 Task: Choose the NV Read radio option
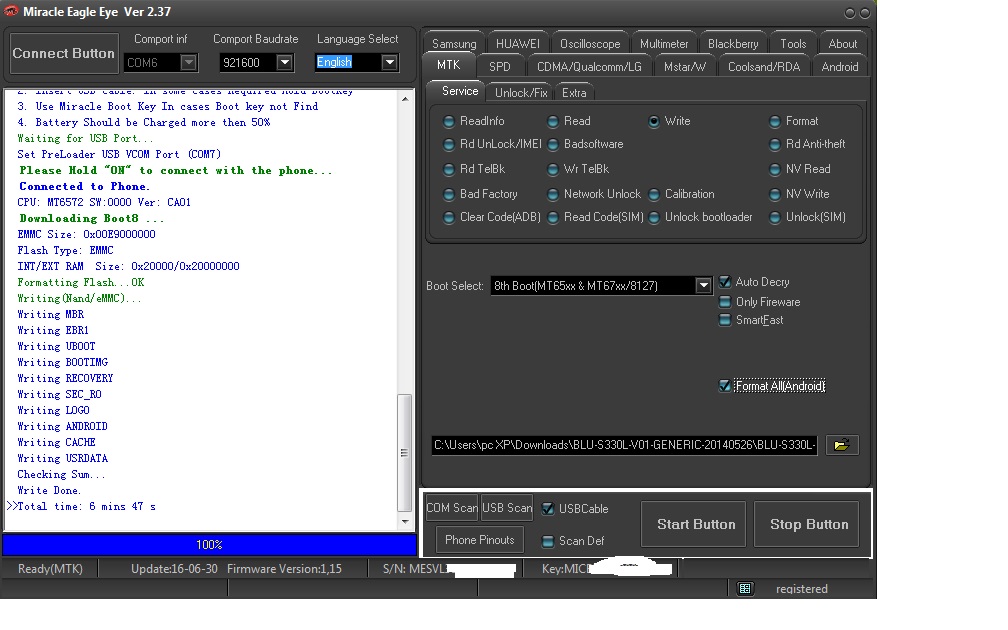pyautogui.click(x=775, y=170)
